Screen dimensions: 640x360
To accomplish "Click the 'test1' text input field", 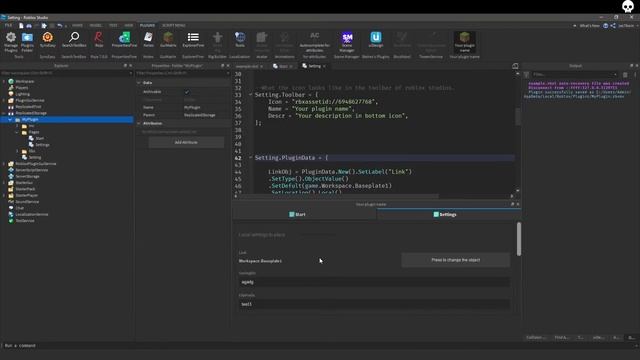I will pos(374,304).
